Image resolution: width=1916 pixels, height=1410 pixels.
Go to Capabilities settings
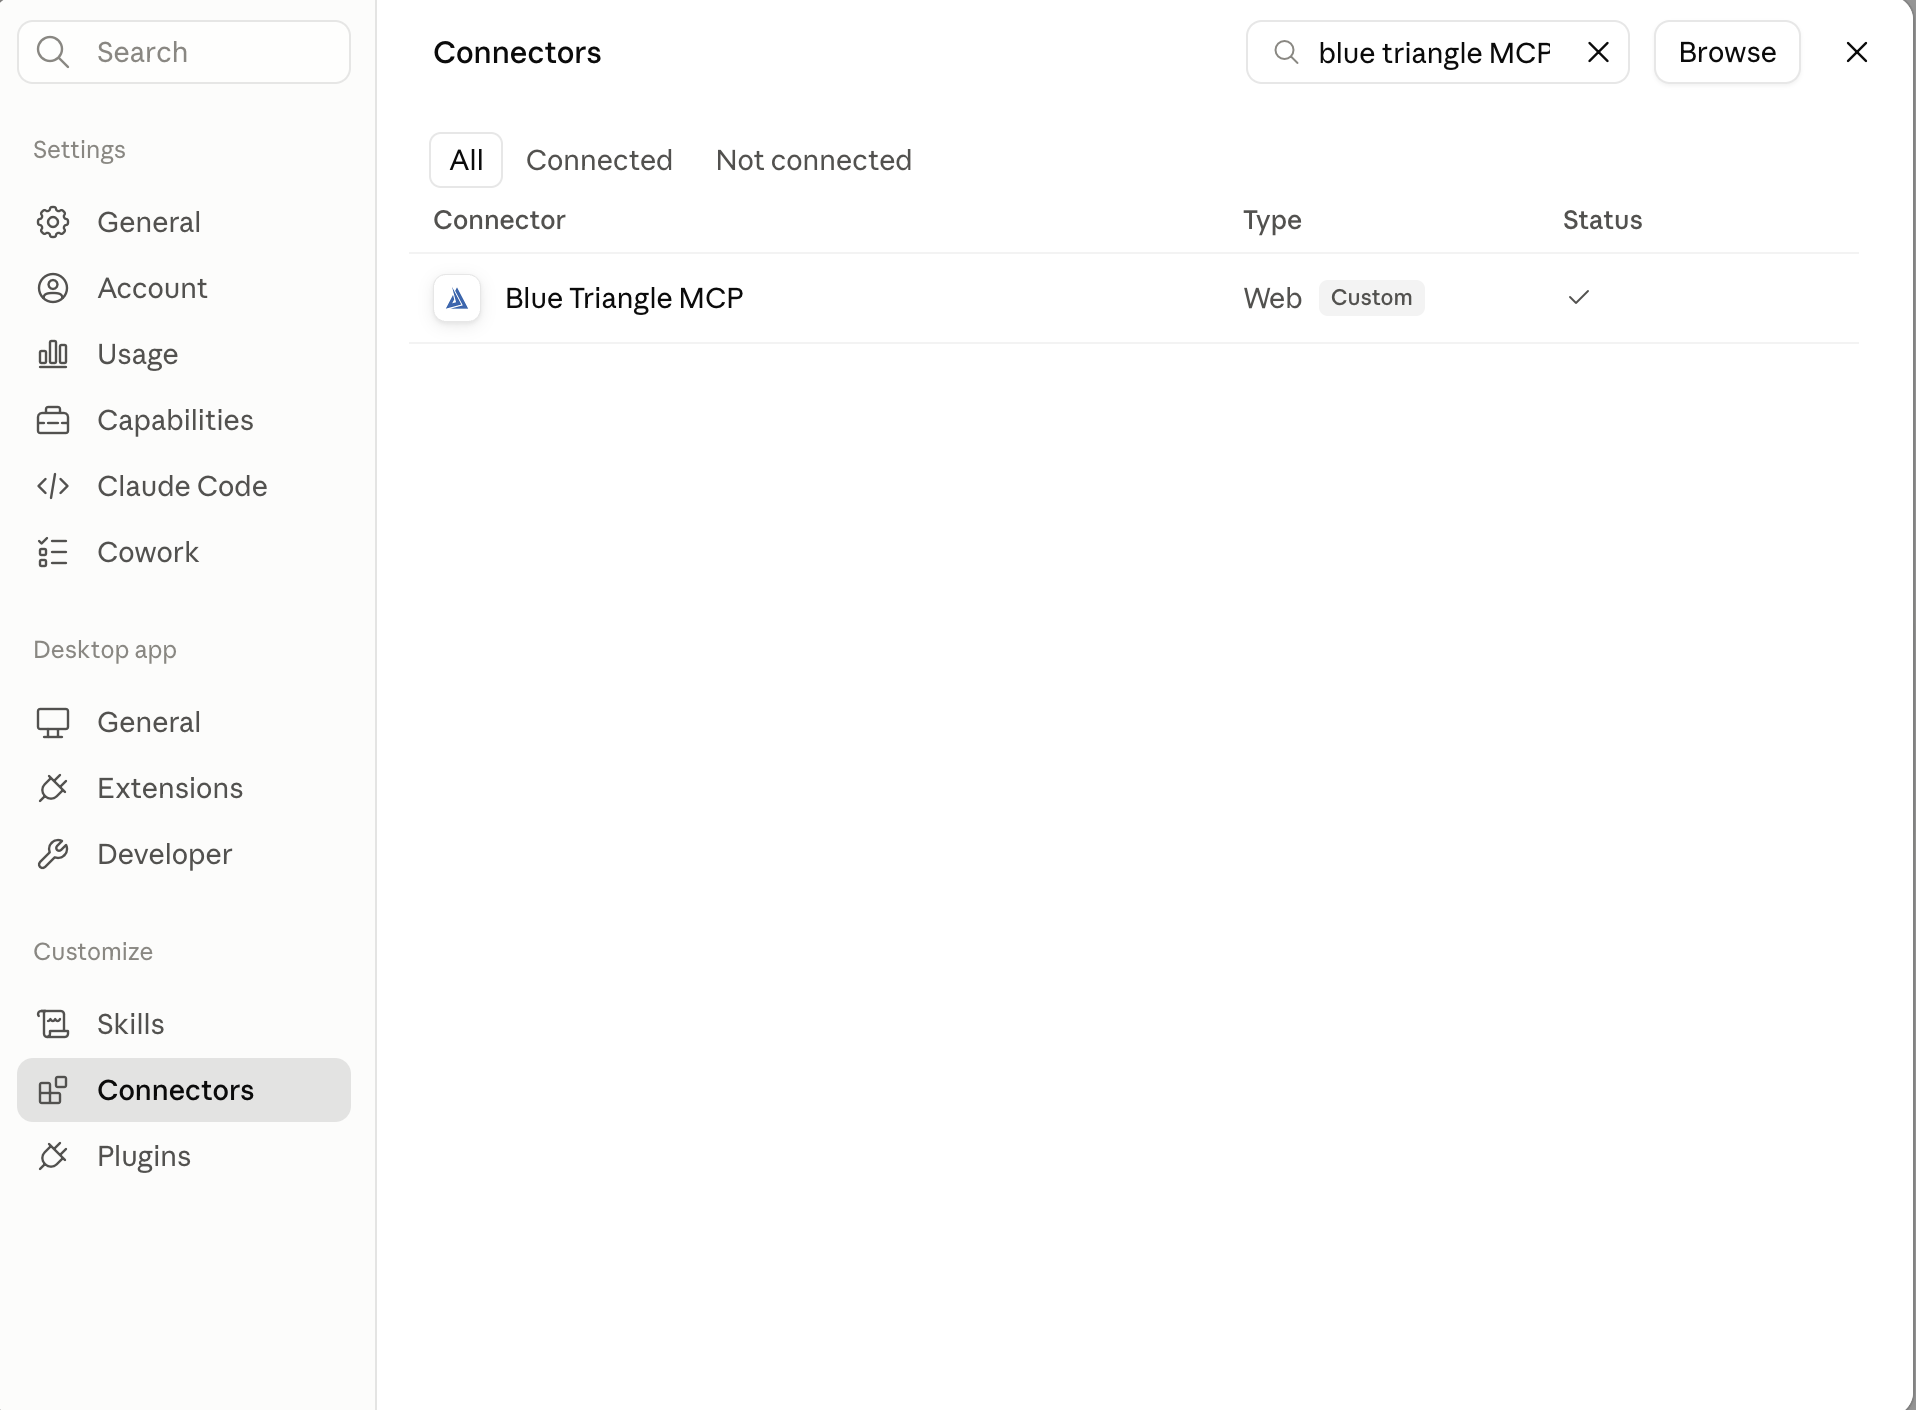[x=184, y=420]
